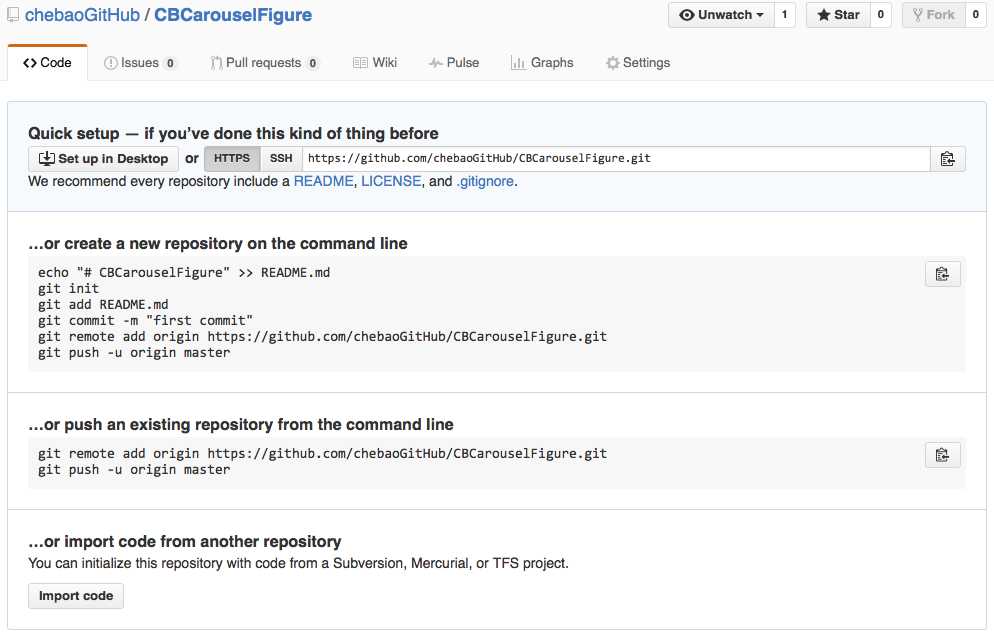Image resolution: width=994 pixels, height=636 pixels.
Task: Switch to the Graphs tab
Action: point(542,63)
